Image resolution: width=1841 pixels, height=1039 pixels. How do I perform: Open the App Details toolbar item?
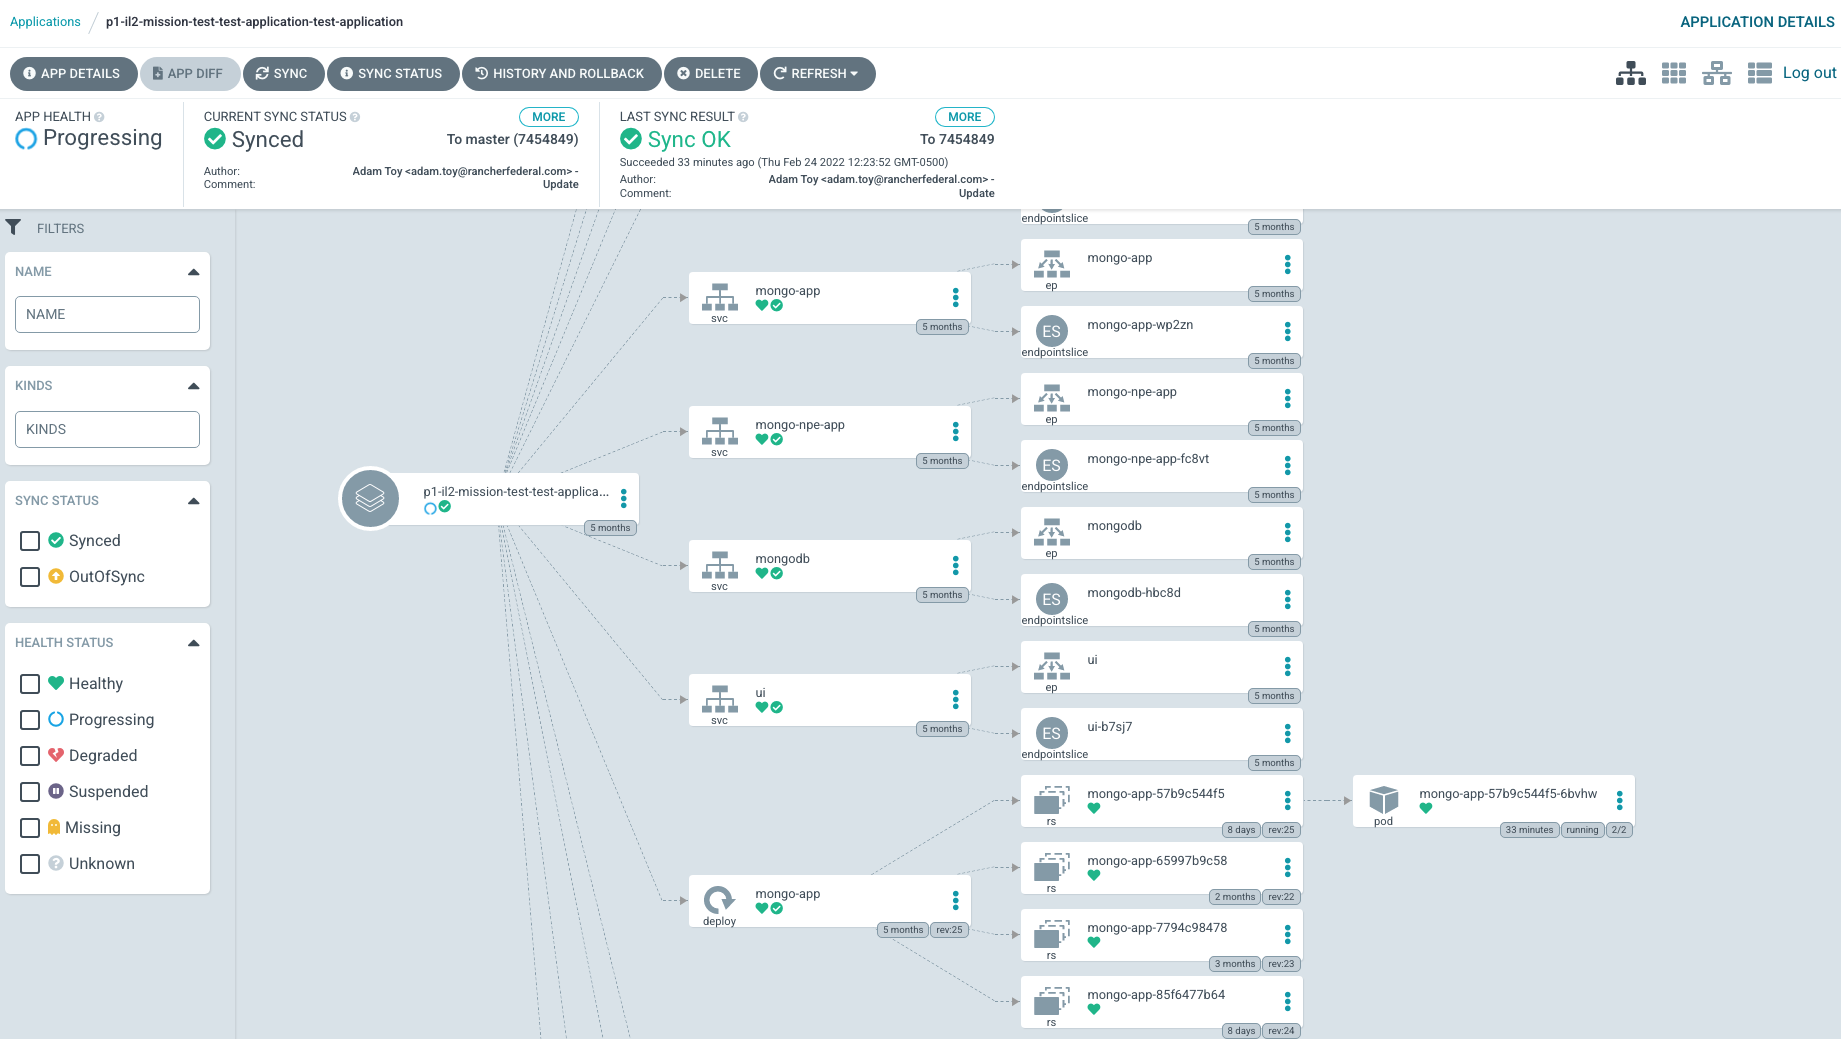tap(73, 74)
